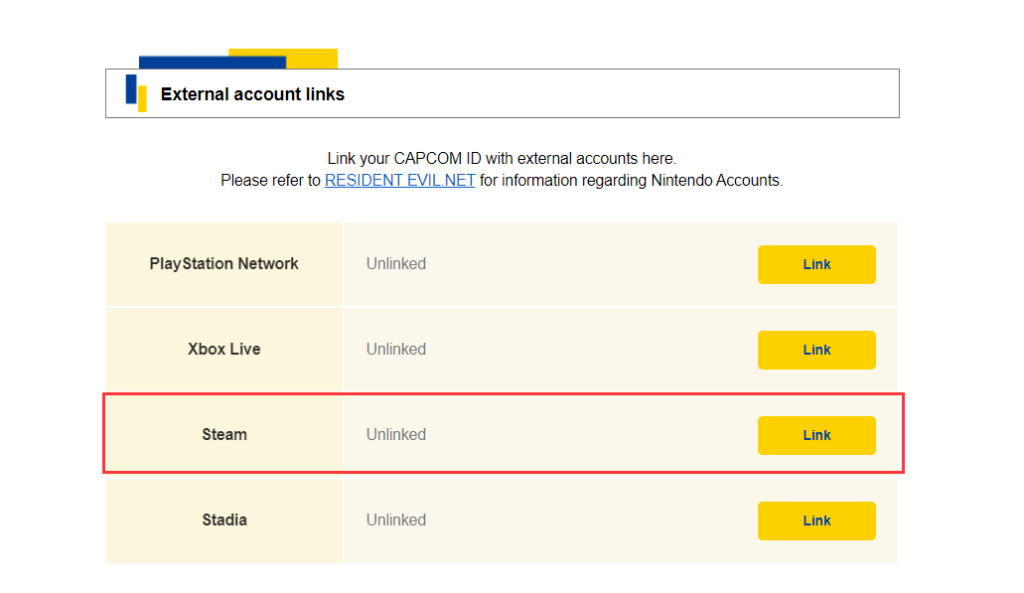Click the Steam label cell

tap(224, 435)
